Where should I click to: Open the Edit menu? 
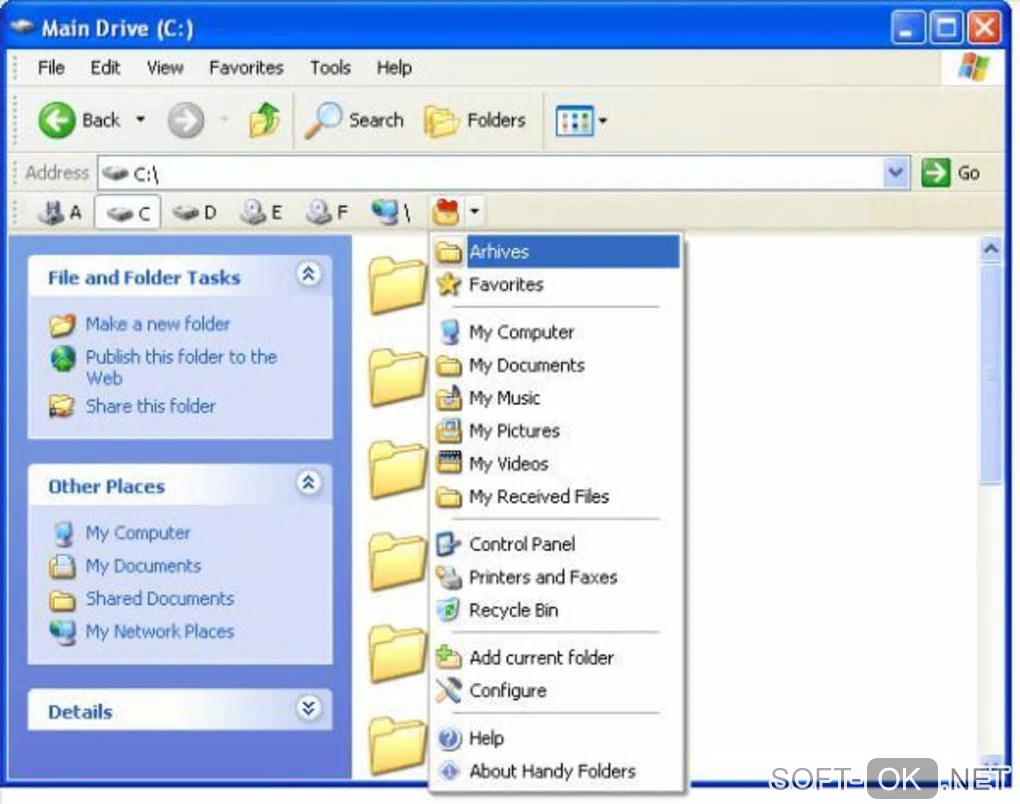[x=105, y=68]
